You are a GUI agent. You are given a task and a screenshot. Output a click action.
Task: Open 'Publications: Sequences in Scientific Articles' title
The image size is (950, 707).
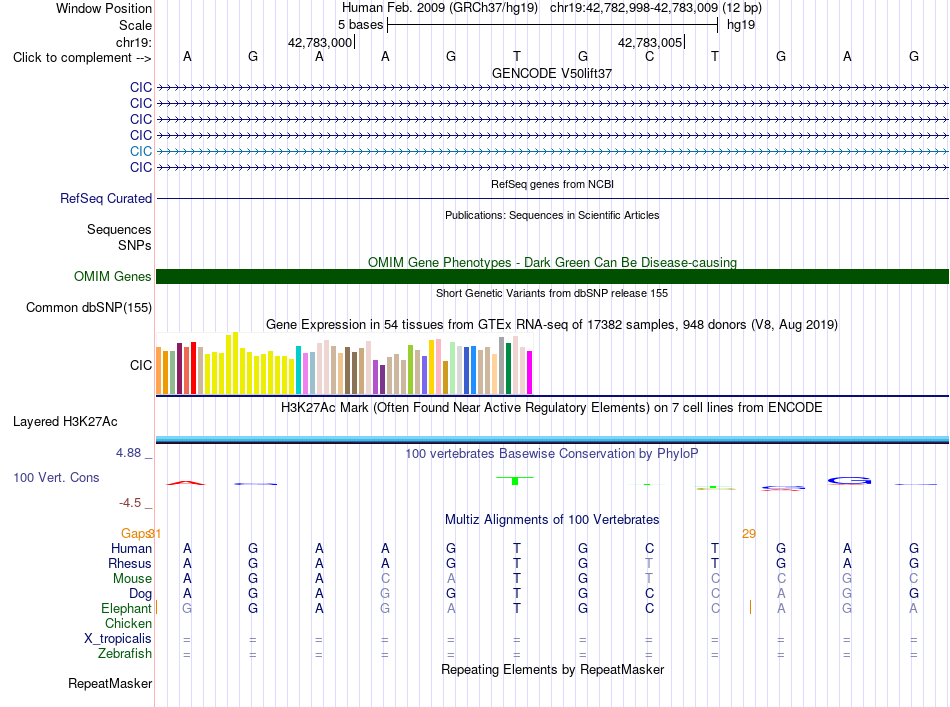point(552,215)
